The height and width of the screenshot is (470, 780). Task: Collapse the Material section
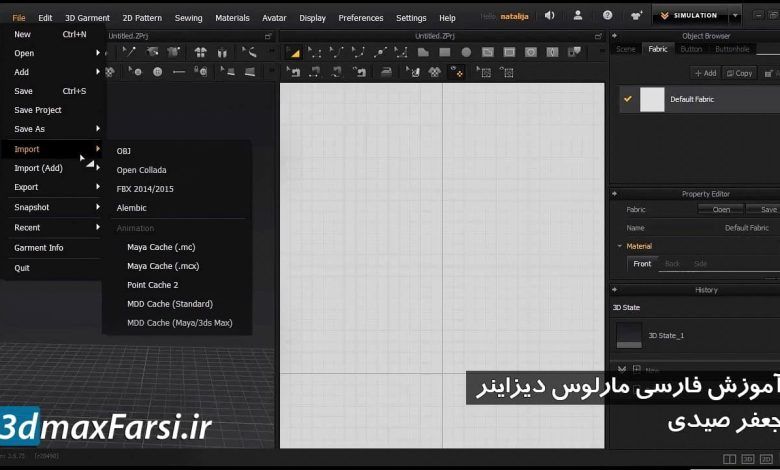620,246
